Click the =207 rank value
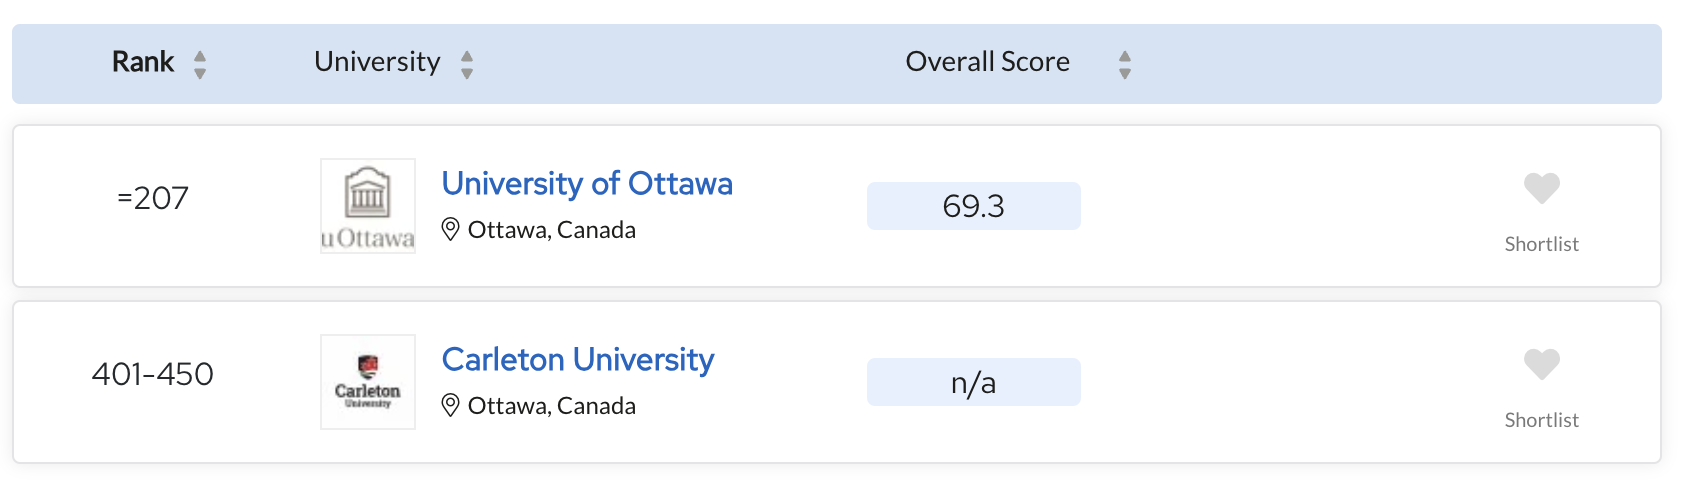Screen dimensions: 1686x486 pyautogui.click(x=153, y=198)
